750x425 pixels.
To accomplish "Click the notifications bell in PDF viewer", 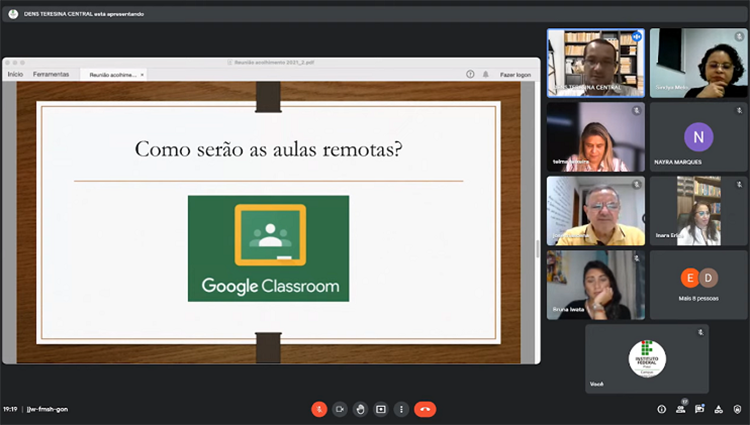I will point(485,74).
